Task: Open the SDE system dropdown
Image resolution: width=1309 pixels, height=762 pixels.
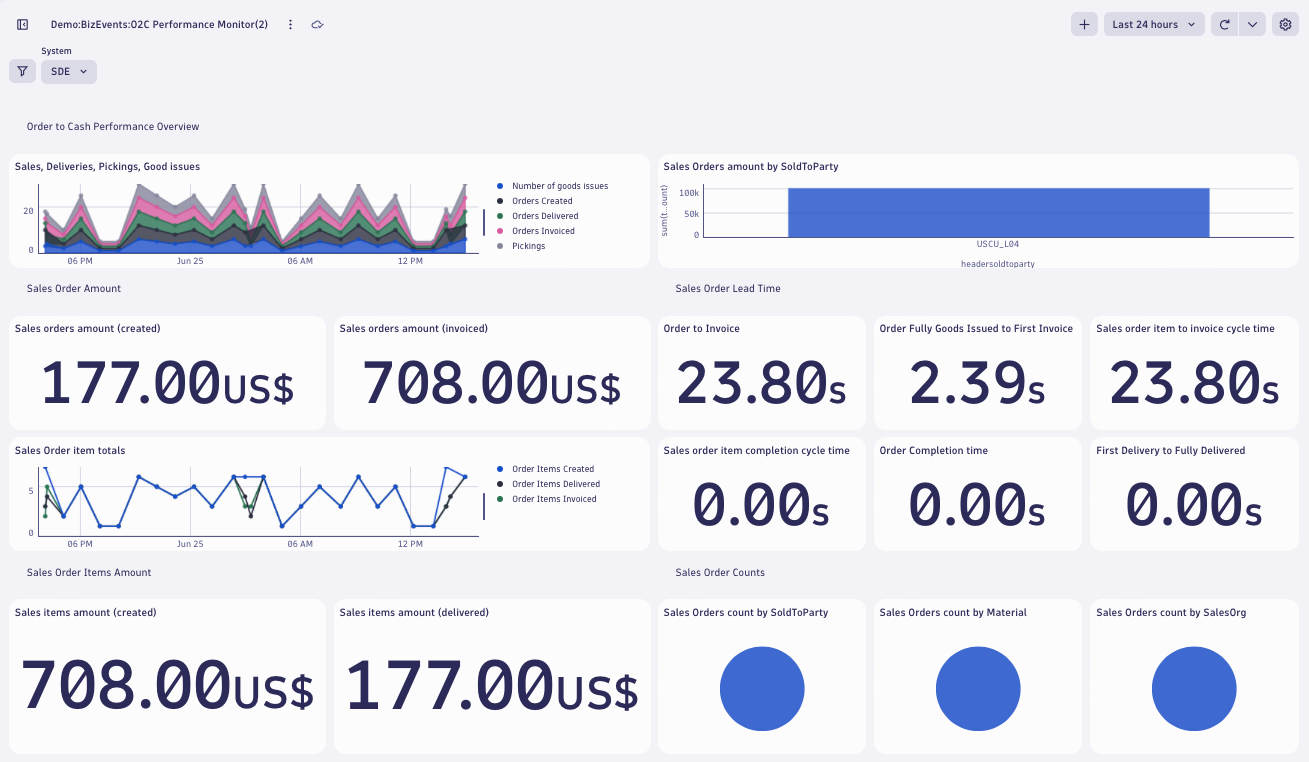Action: tap(68, 71)
